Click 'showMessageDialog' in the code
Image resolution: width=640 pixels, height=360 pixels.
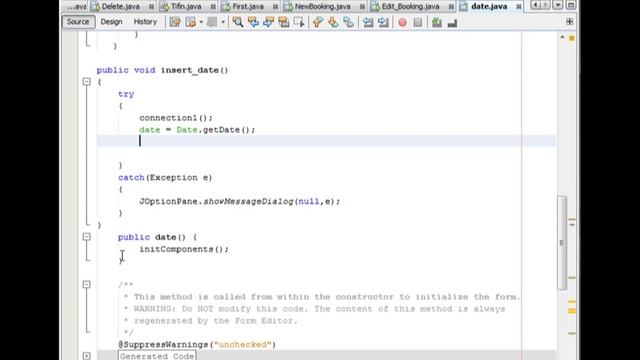(248, 201)
